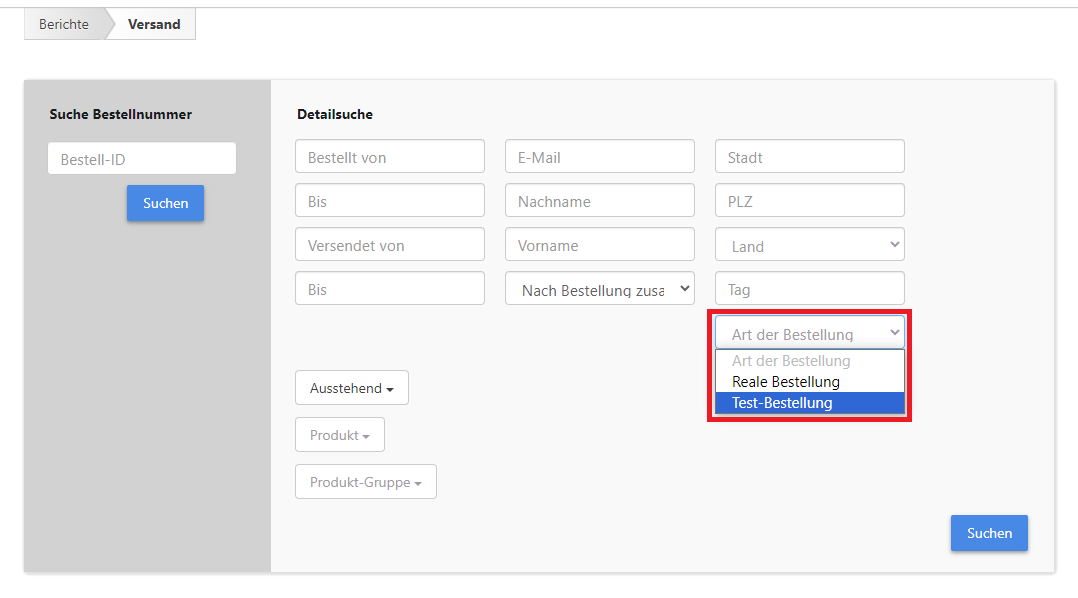The width and height of the screenshot is (1078, 598).
Task: Focus the PLZ postal code field
Action: click(x=809, y=200)
